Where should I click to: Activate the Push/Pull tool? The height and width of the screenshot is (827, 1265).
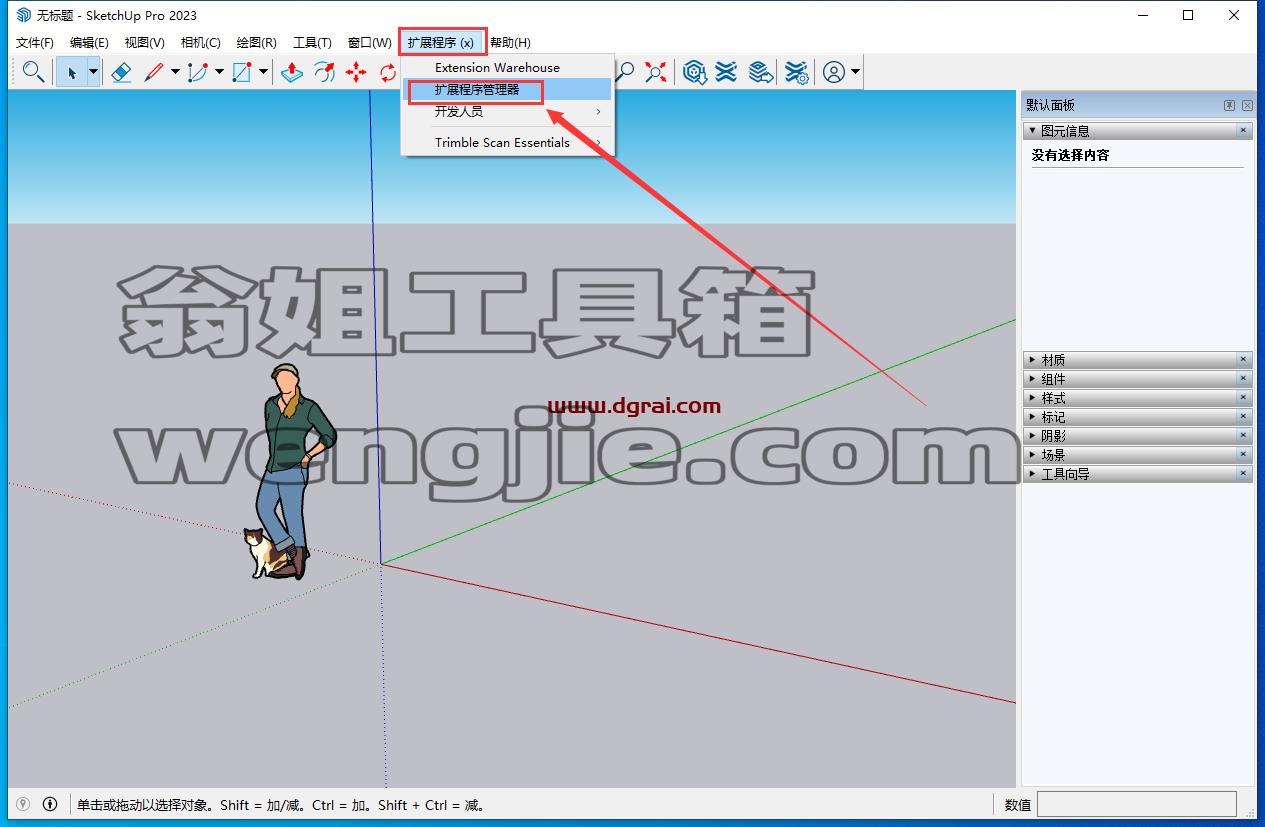click(x=291, y=72)
